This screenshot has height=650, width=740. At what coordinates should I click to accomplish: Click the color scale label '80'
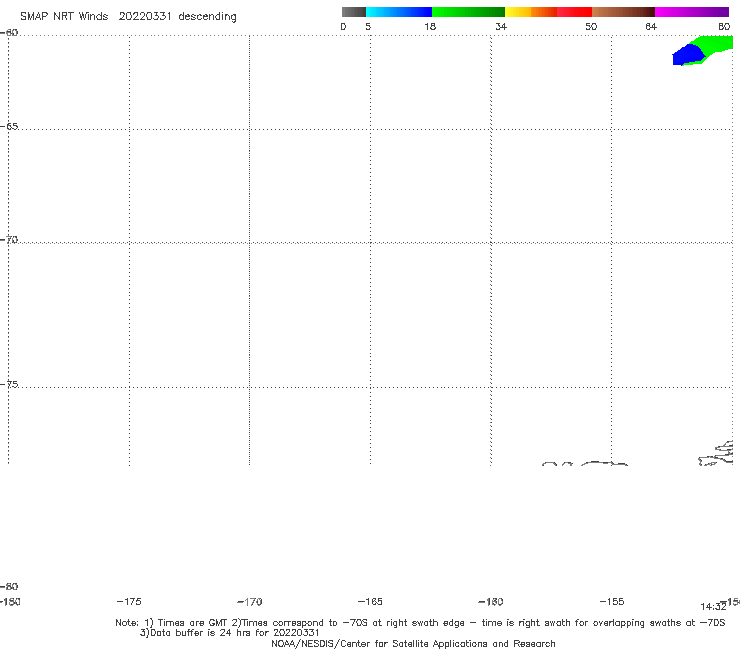(x=724, y=26)
